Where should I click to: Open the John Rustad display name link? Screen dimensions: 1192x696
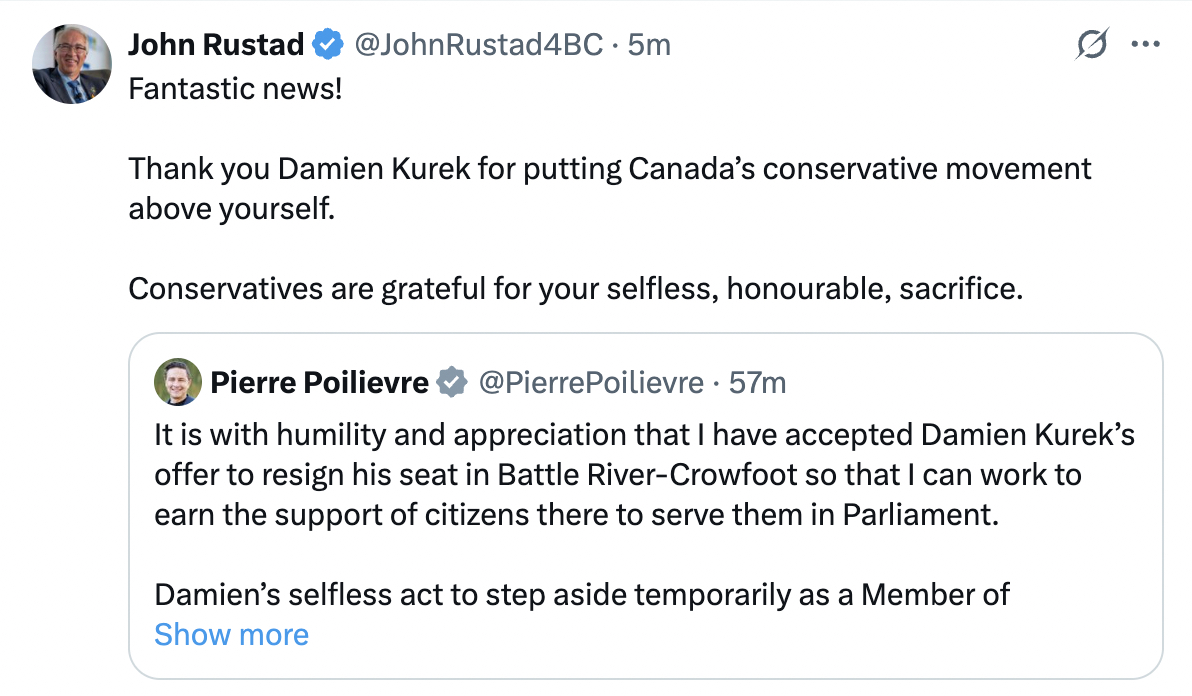[x=216, y=45]
